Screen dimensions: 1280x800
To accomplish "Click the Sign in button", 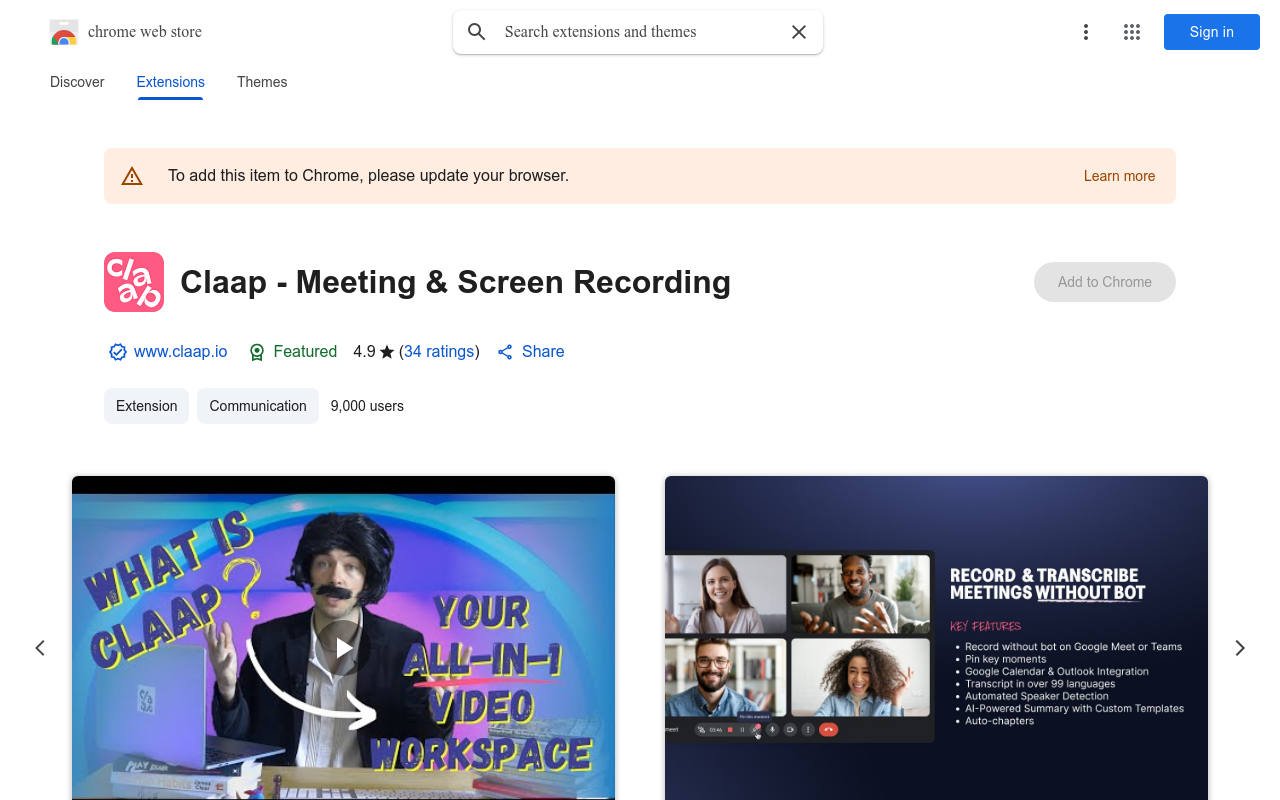I will pos(1212,32).
